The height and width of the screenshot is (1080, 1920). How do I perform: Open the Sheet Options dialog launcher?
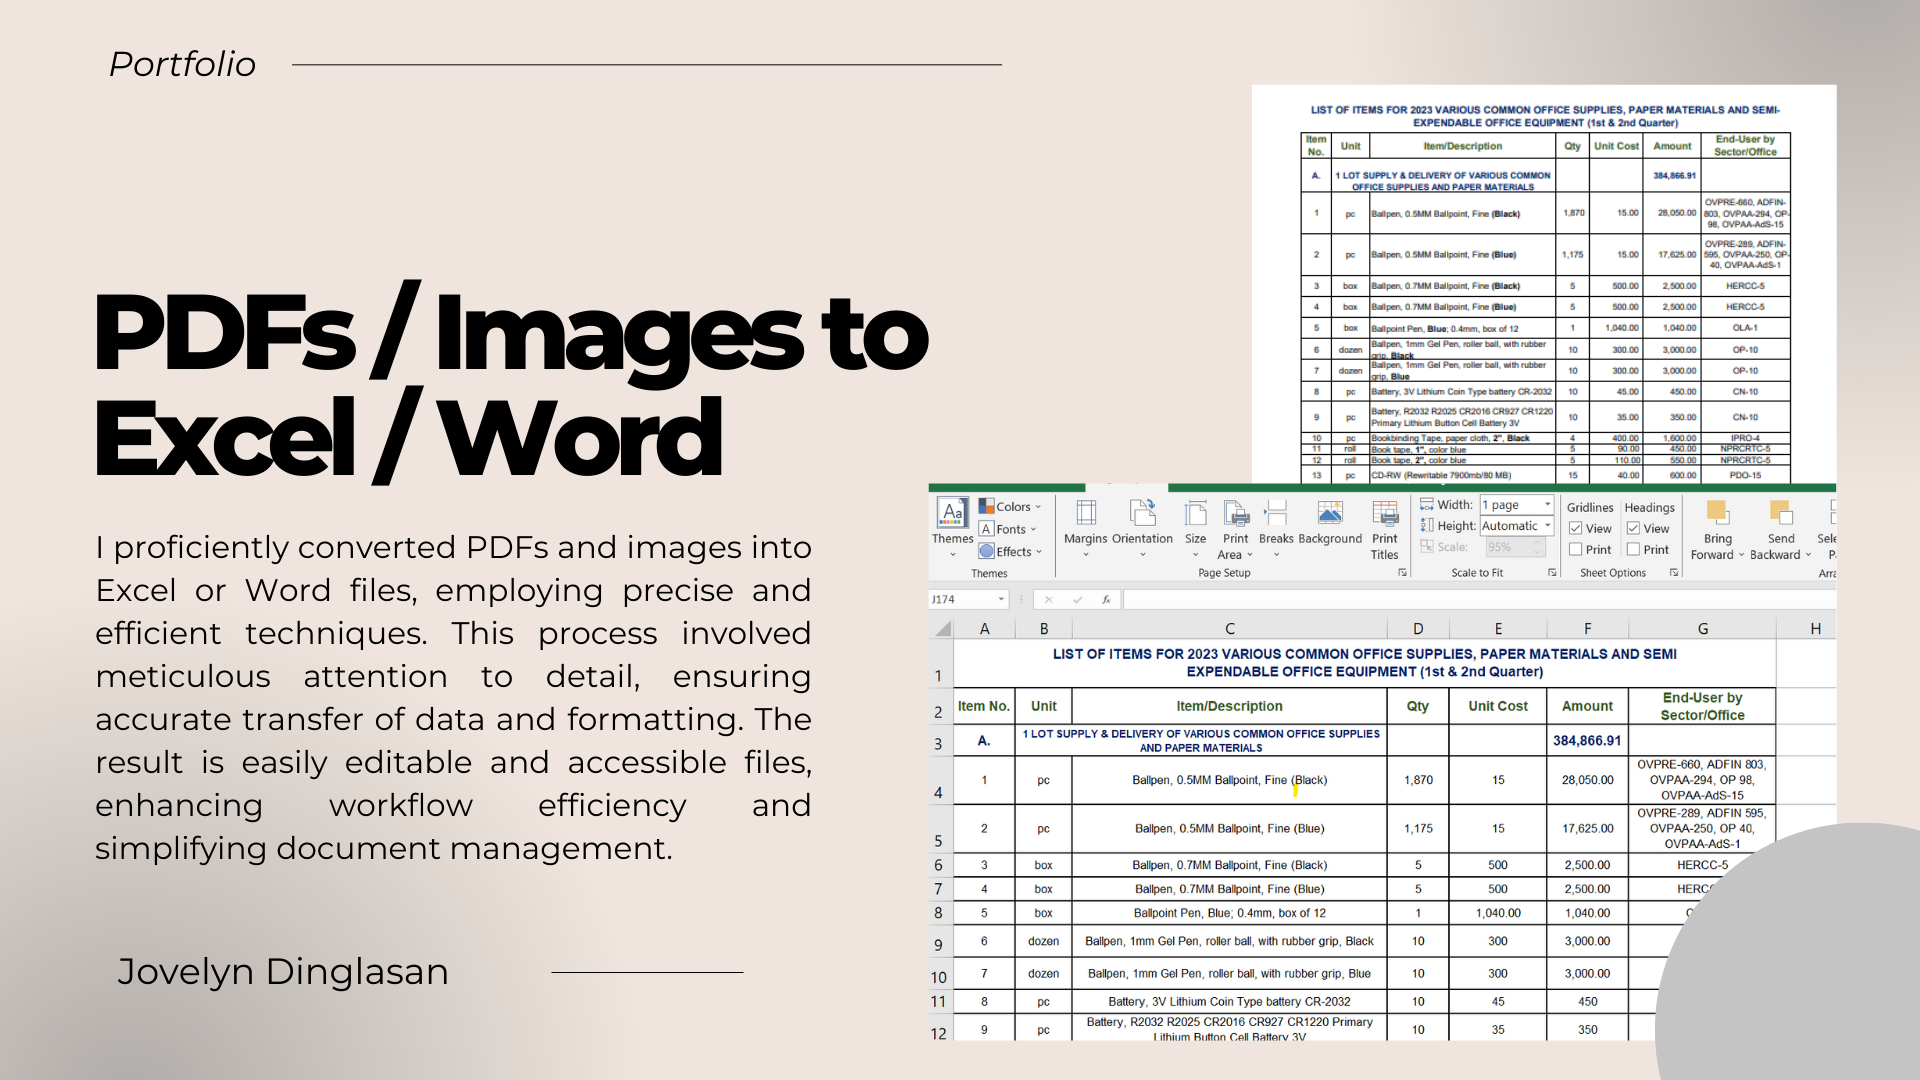(1673, 573)
